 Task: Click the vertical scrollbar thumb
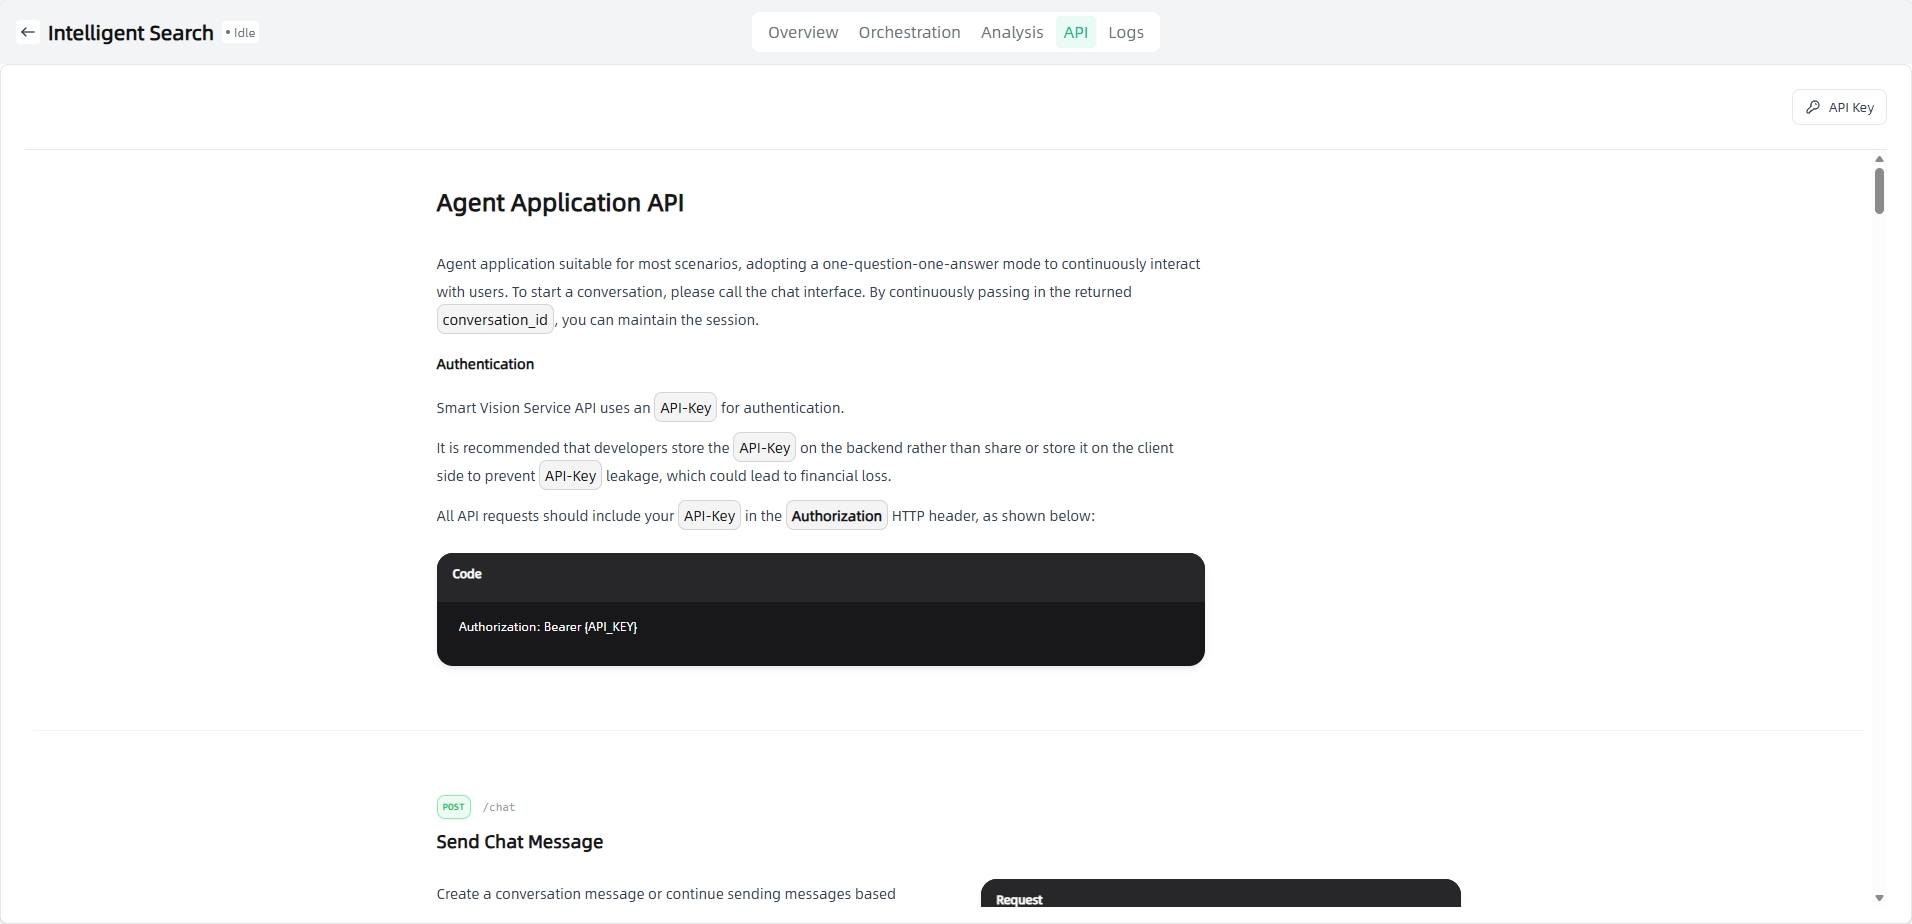pyautogui.click(x=1879, y=190)
